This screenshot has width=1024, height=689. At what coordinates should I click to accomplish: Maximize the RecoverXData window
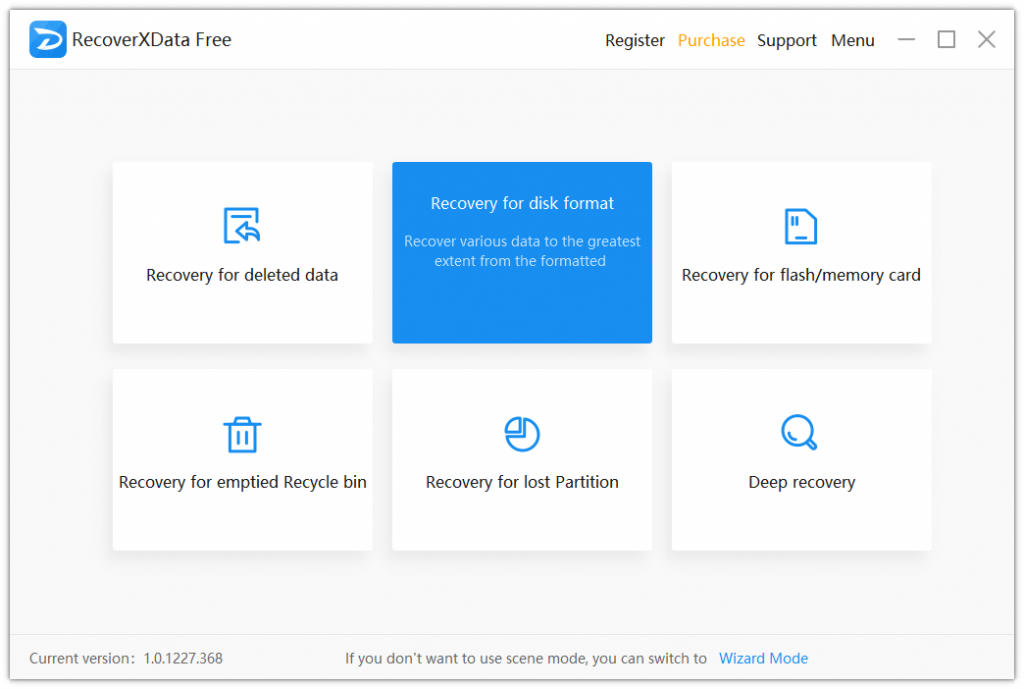pos(946,40)
